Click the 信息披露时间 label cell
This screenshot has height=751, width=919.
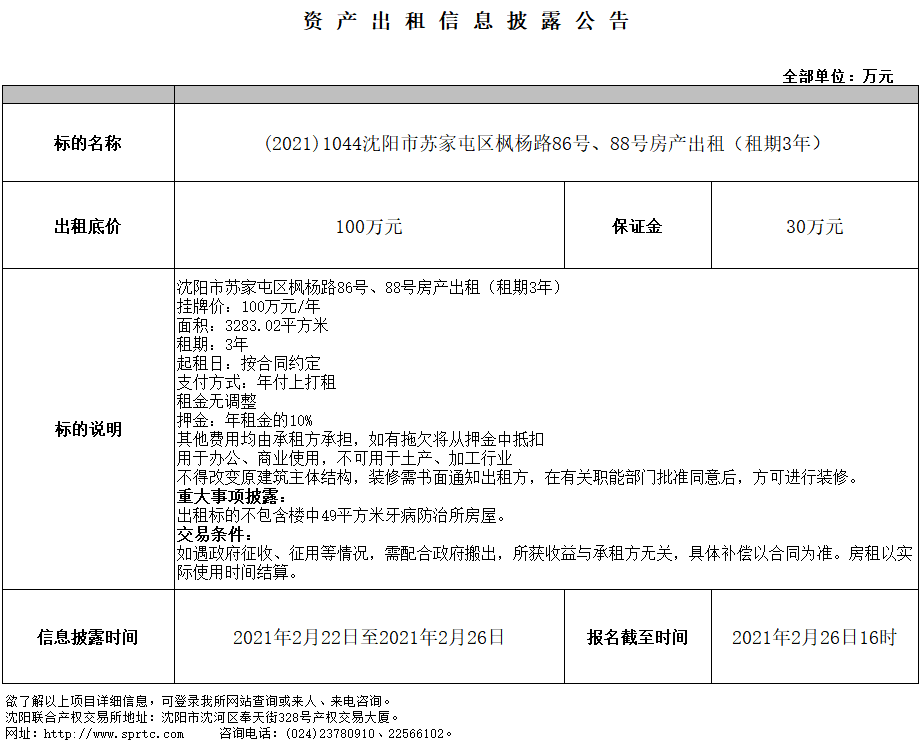click(88, 637)
